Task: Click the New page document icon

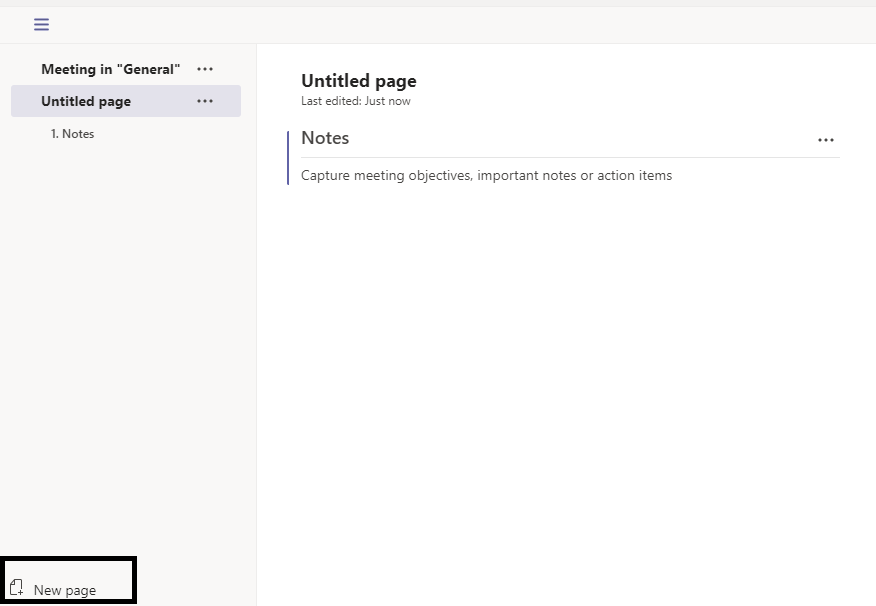Action: [x=17, y=588]
